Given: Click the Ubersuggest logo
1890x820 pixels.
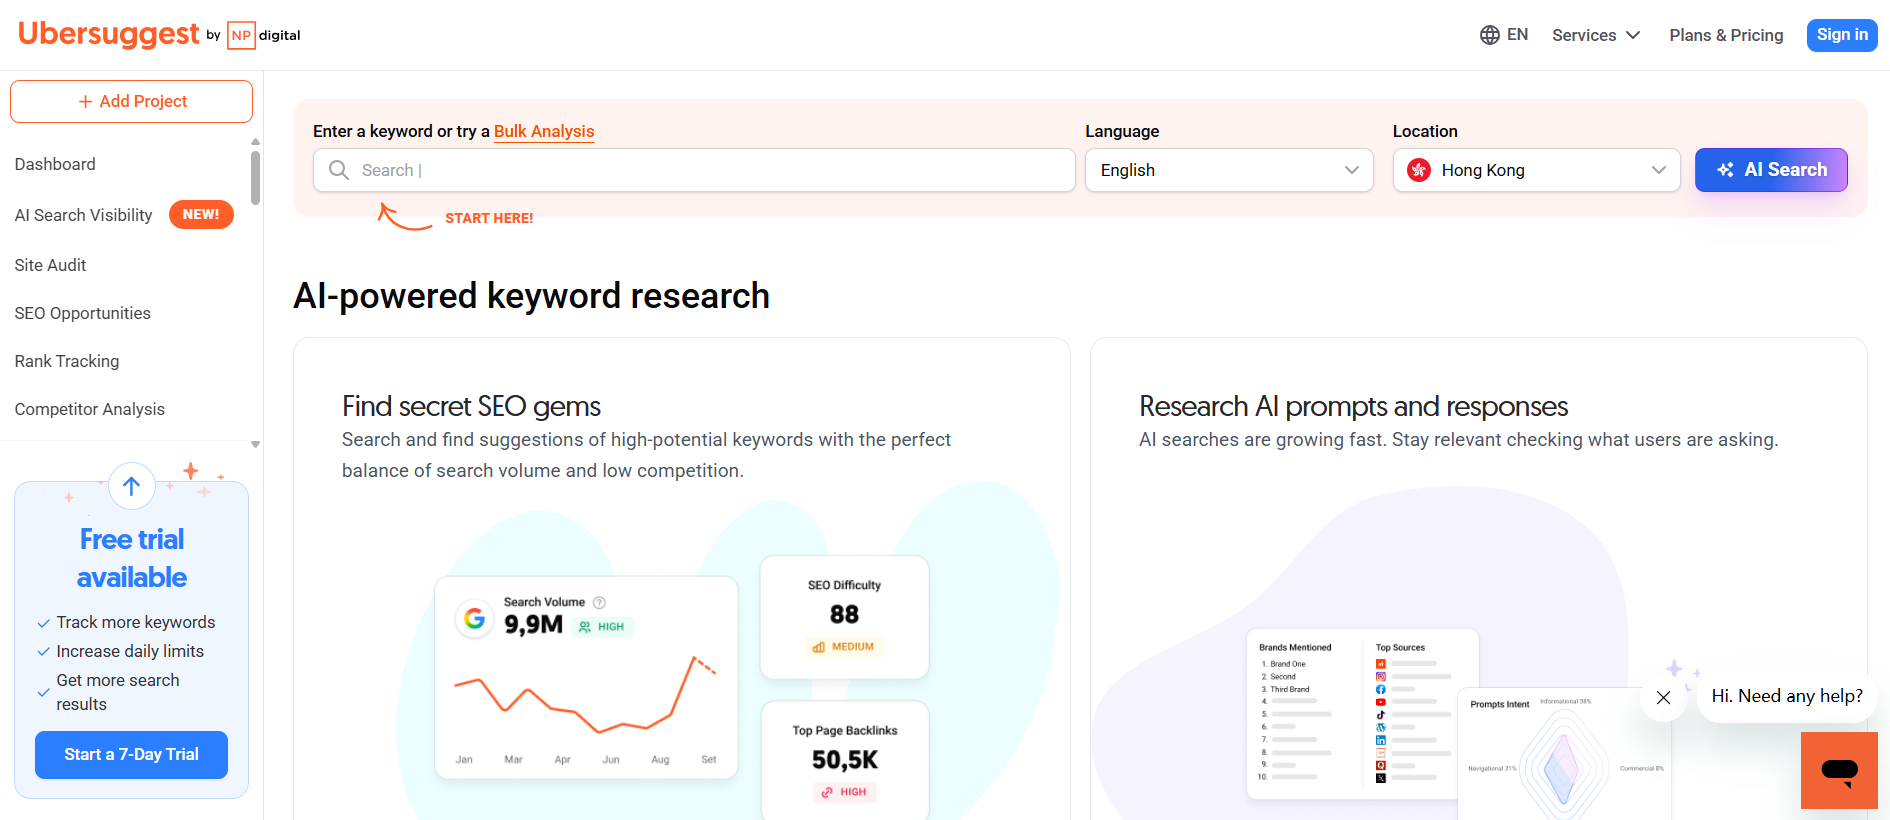Looking at the screenshot, I should tap(109, 34).
